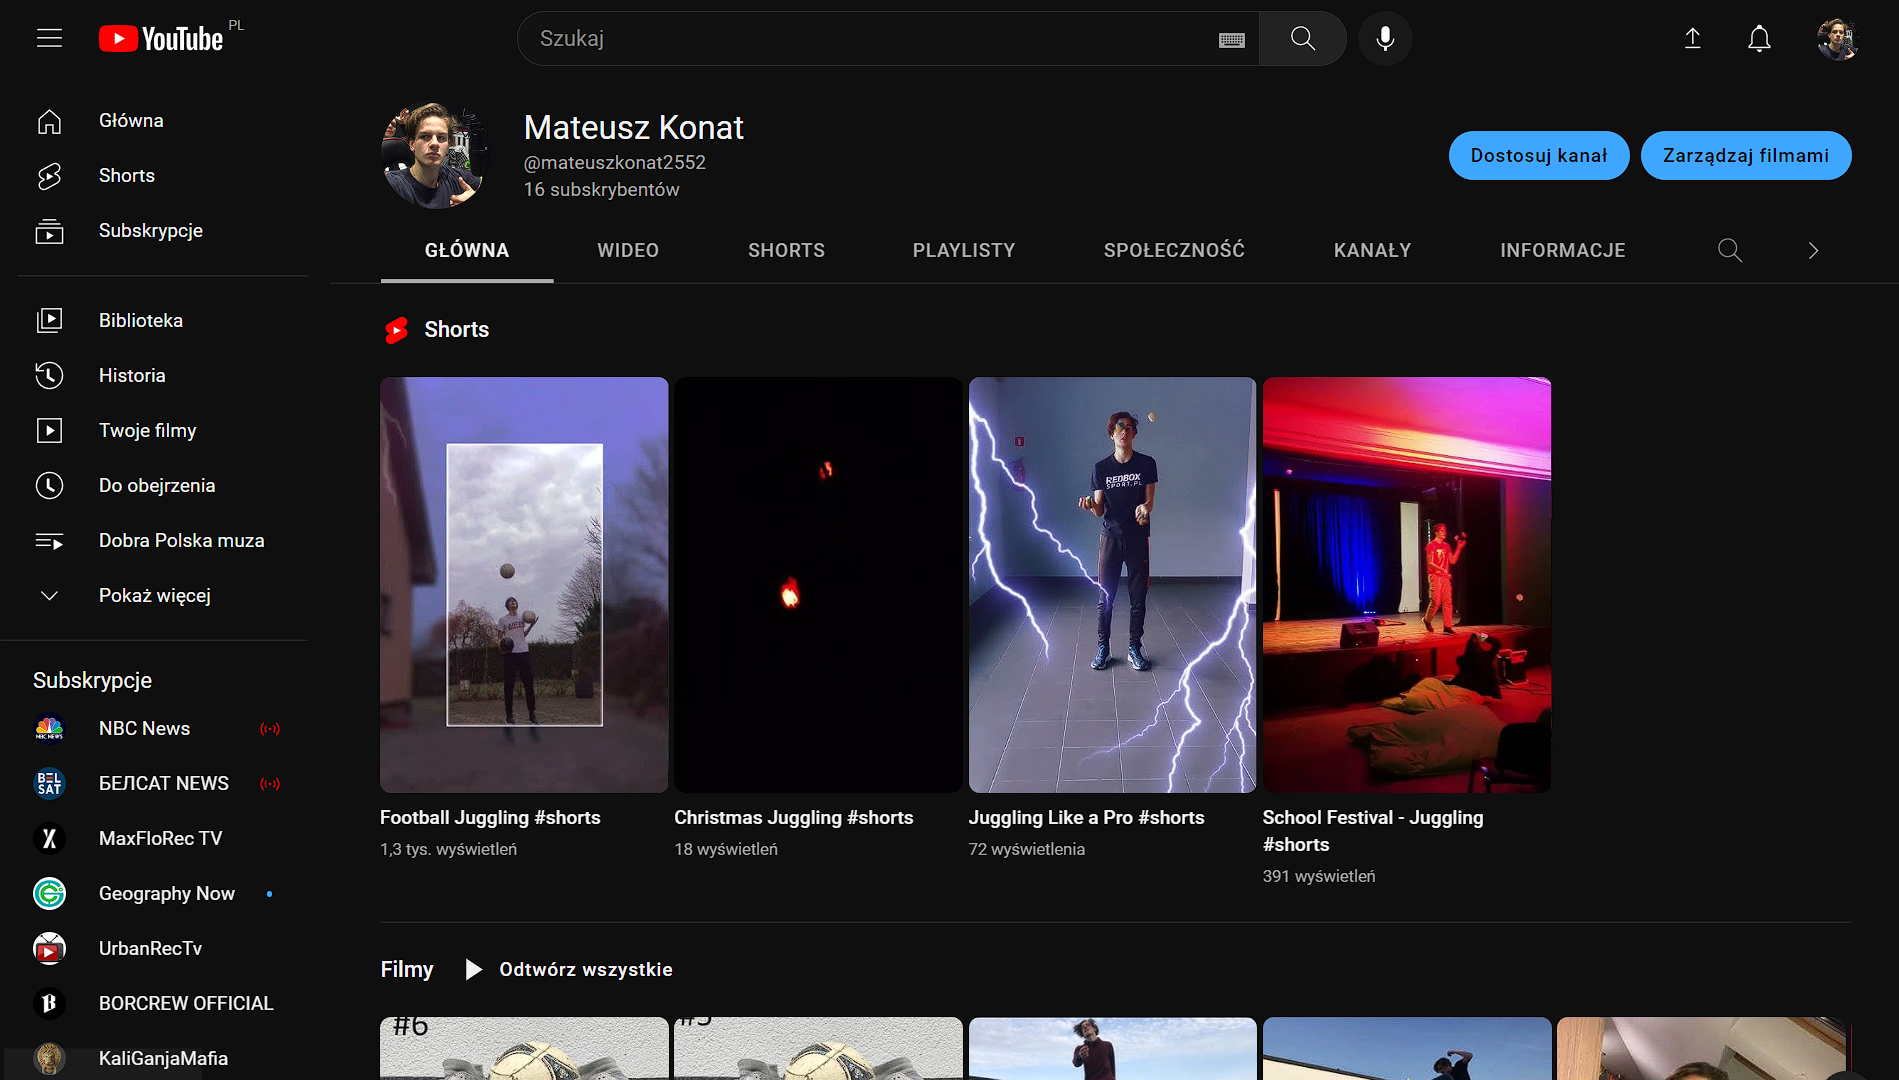
Task: Start voice search with microphone icon
Action: click(x=1385, y=38)
